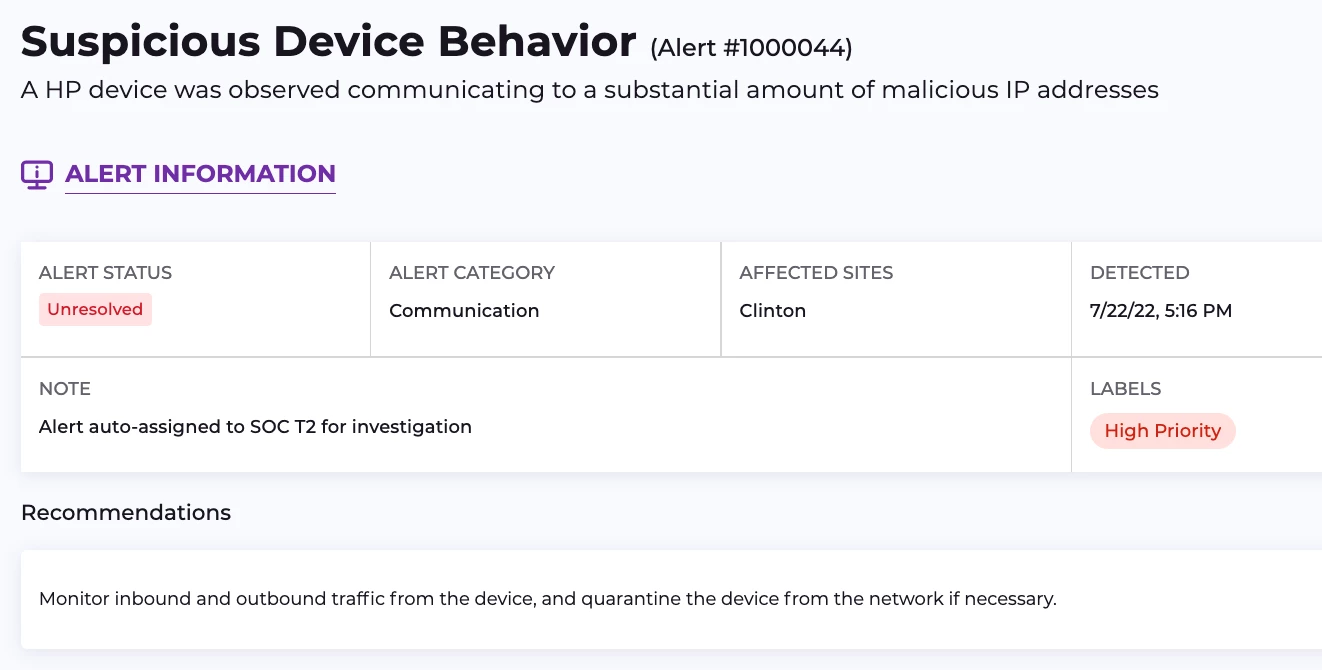Click the monitor alert icon beside Alert Information

[x=37, y=175]
